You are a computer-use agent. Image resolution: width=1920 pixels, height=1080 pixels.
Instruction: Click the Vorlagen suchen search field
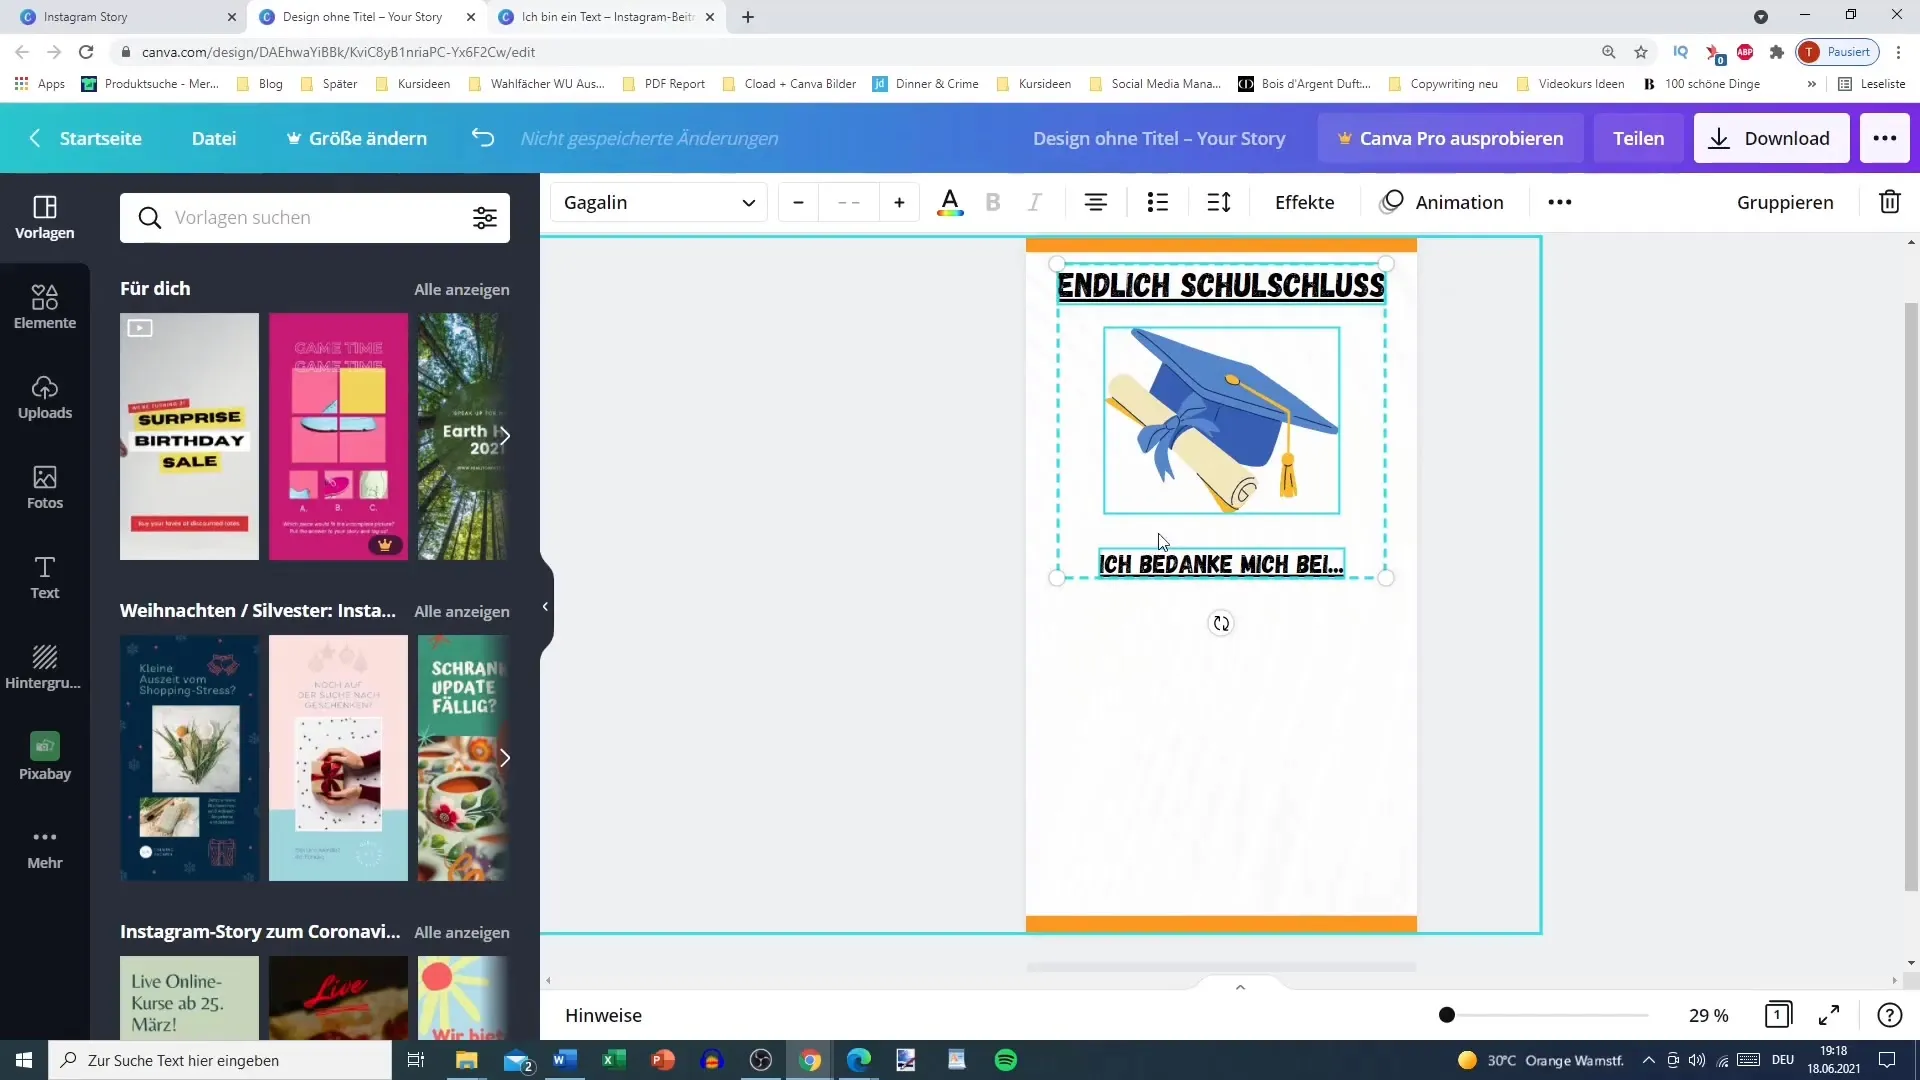(x=315, y=218)
